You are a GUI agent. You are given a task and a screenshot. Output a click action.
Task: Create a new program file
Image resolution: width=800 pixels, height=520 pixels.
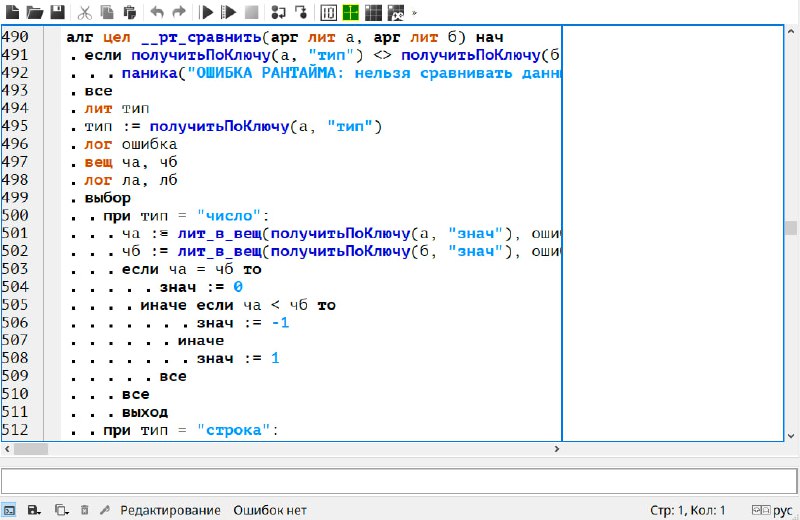[x=12, y=12]
